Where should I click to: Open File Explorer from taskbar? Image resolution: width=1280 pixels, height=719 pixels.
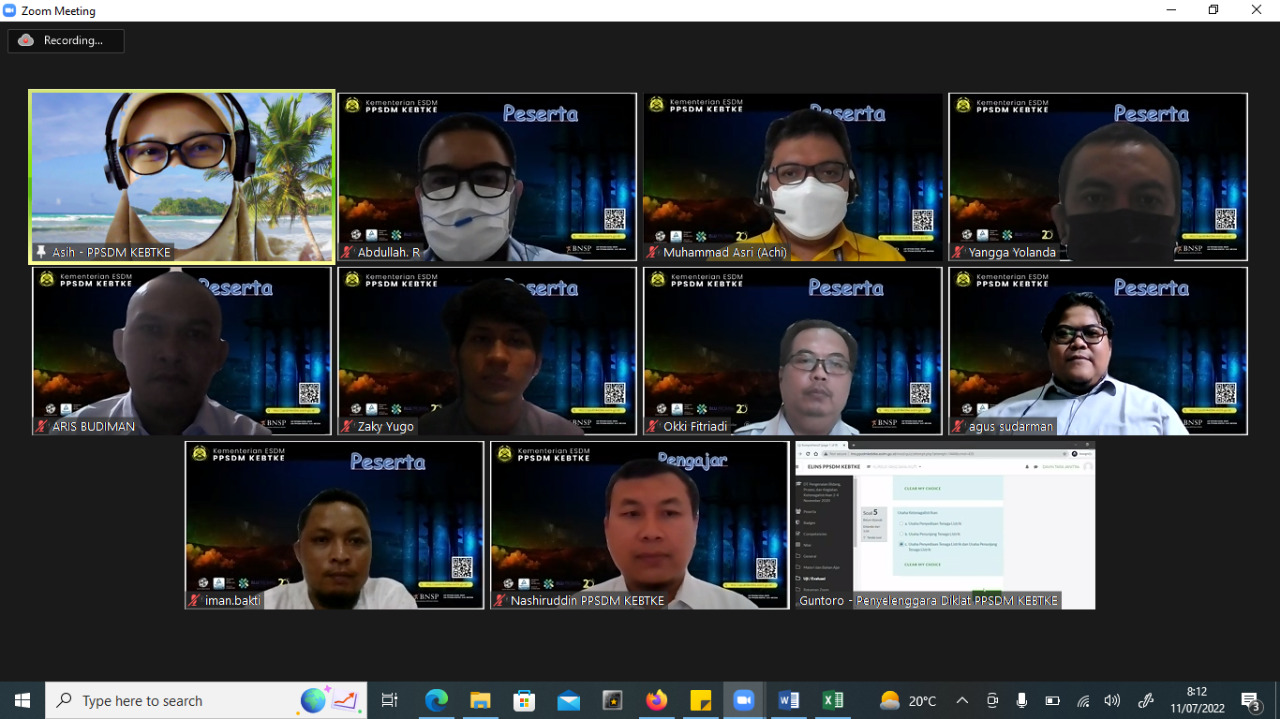pyautogui.click(x=480, y=700)
